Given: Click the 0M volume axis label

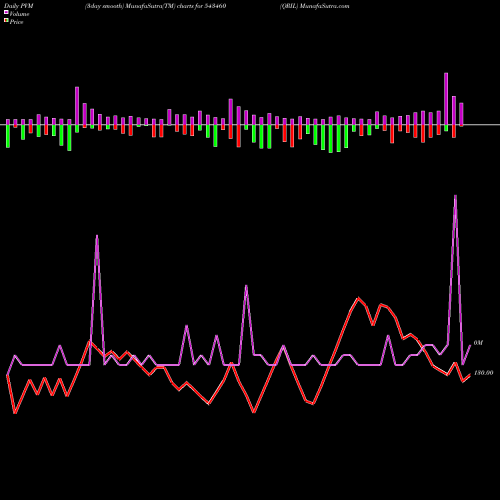Looking at the screenshot, I should click(478, 343).
